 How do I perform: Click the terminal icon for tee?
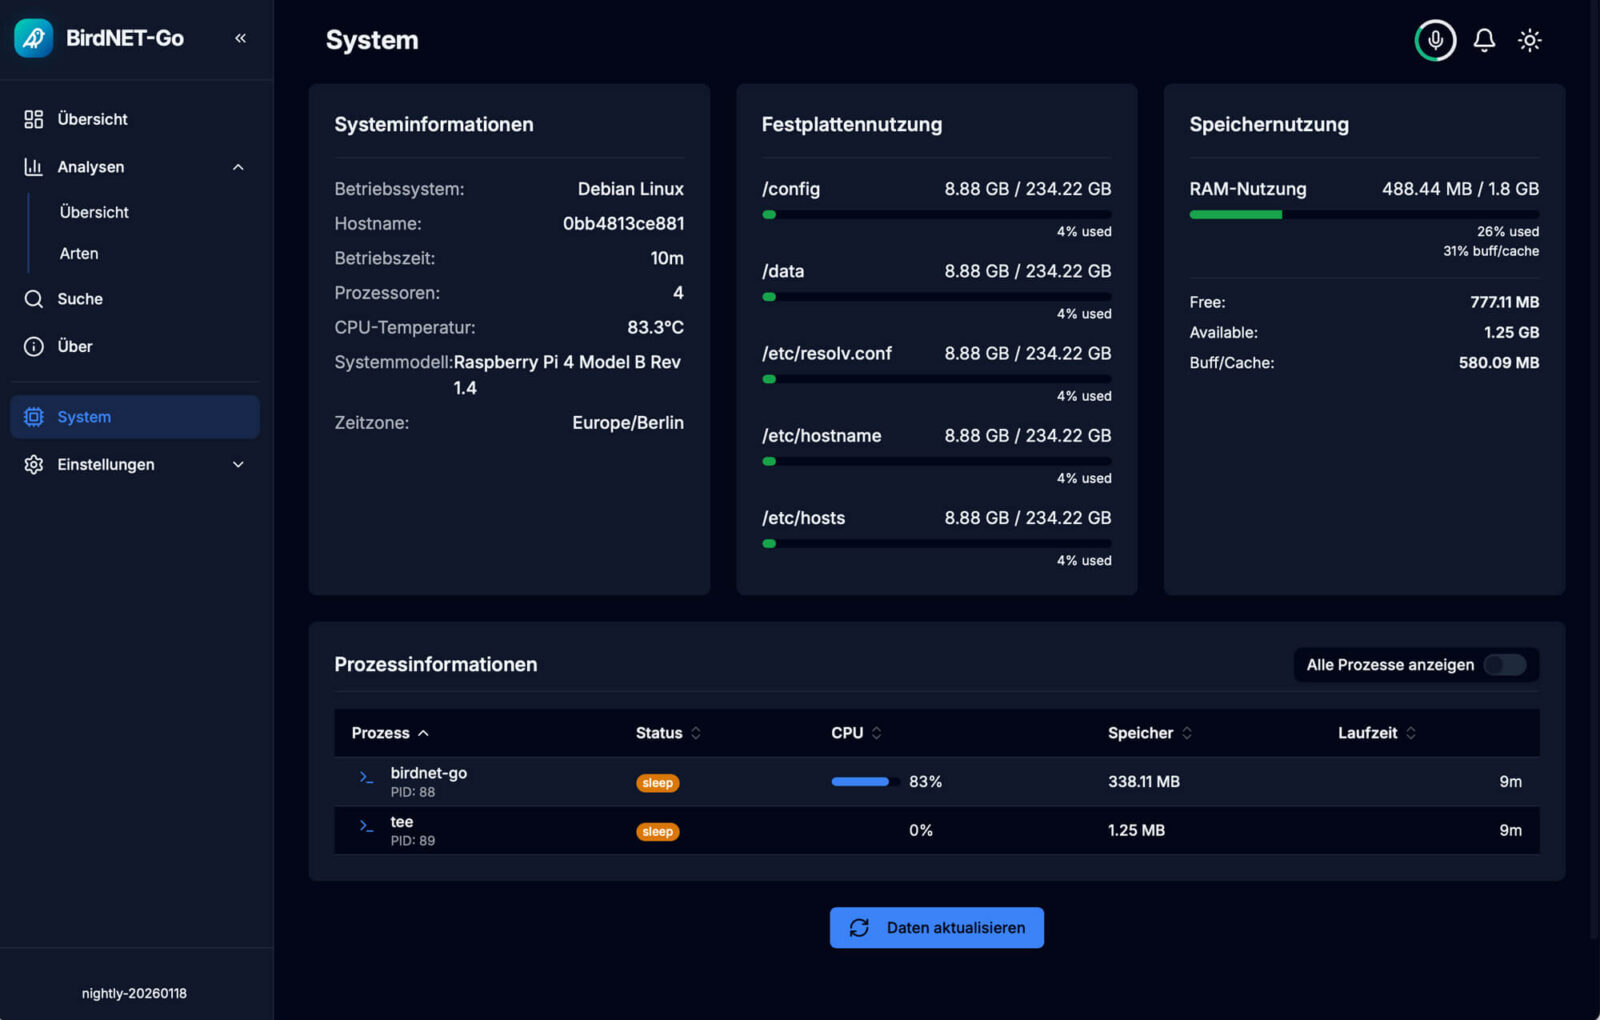point(366,826)
